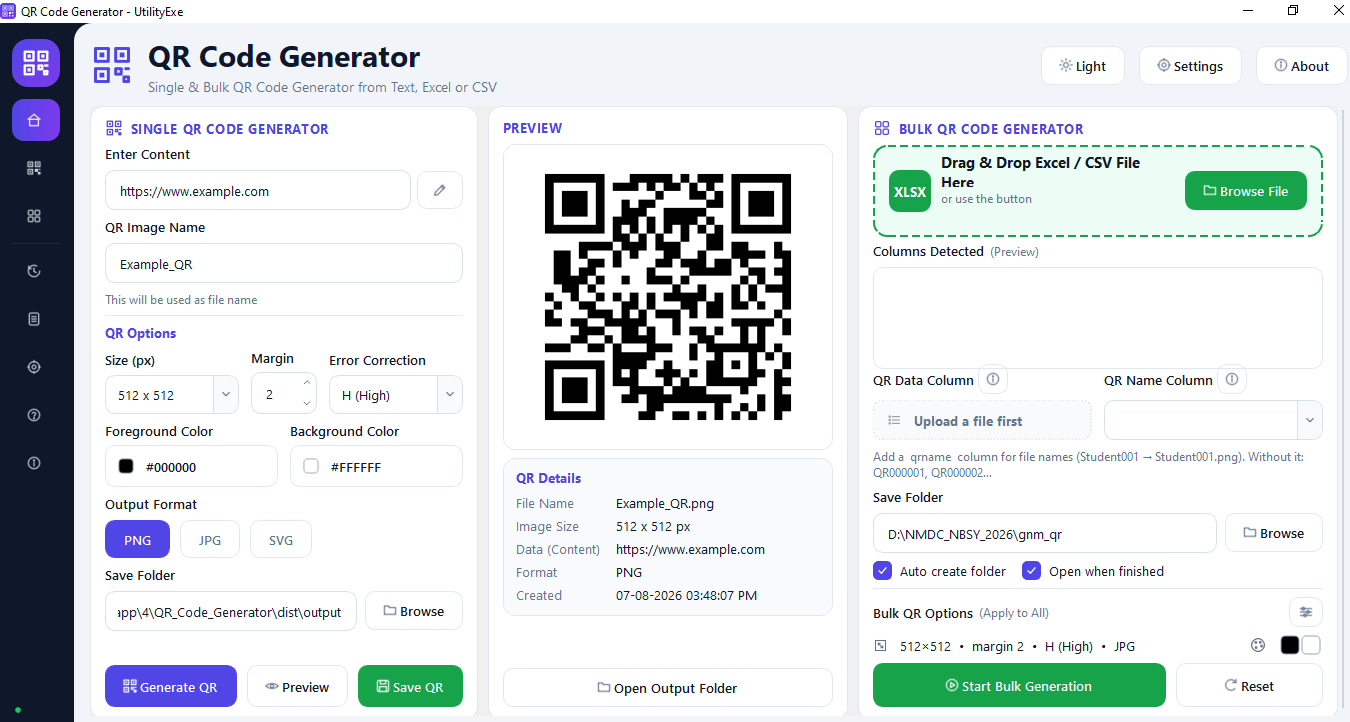Click the file name Example_QR.png in QR Details
This screenshot has height=722, width=1350.
665,503
